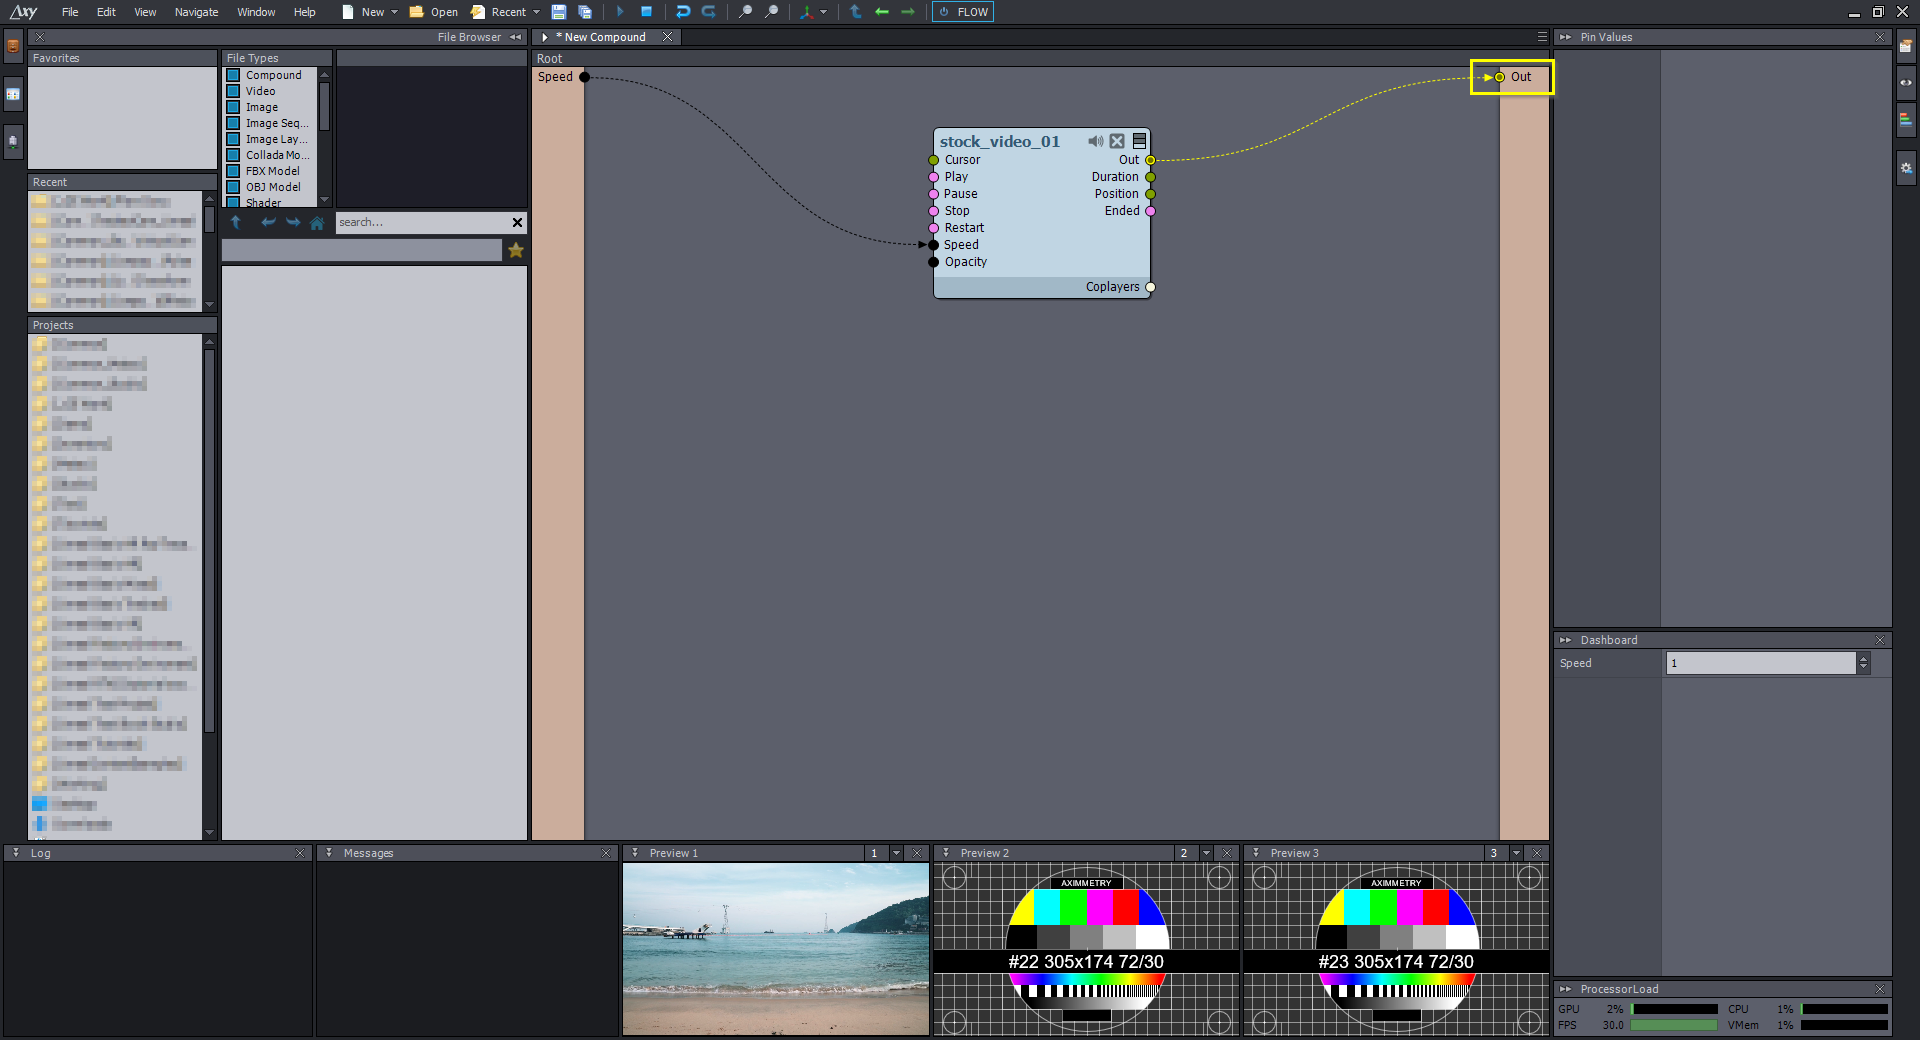Screen dimensions: 1920x1040
Task: Open the View menu
Action: (x=145, y=12)
